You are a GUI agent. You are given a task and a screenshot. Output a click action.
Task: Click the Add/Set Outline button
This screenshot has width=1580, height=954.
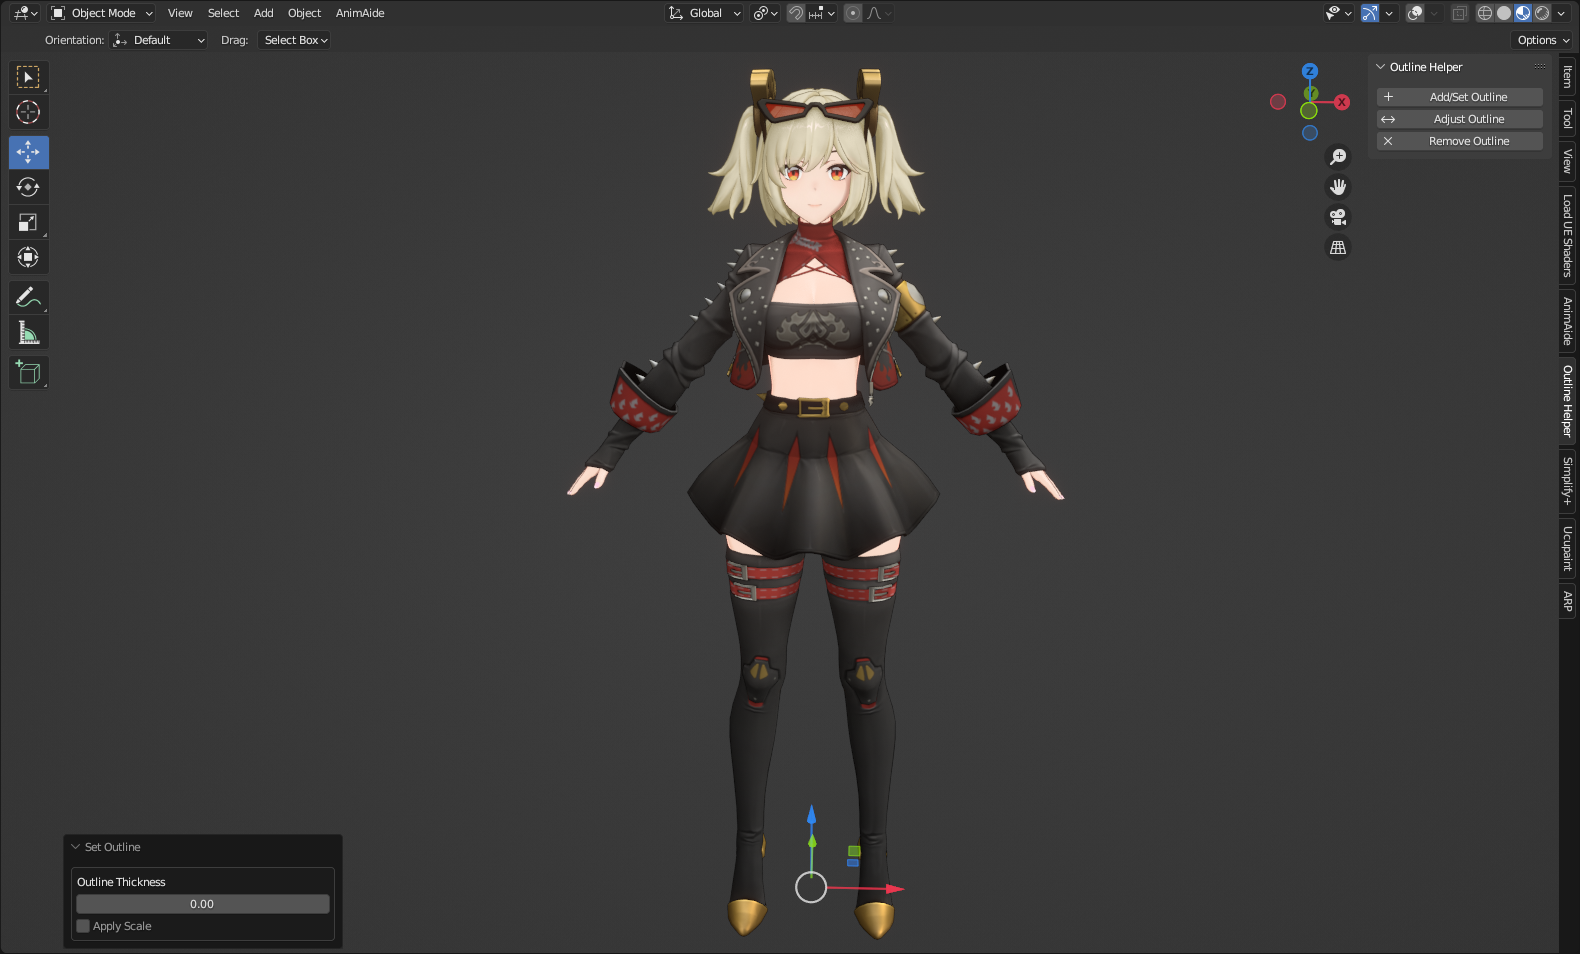pos(1460,97)
